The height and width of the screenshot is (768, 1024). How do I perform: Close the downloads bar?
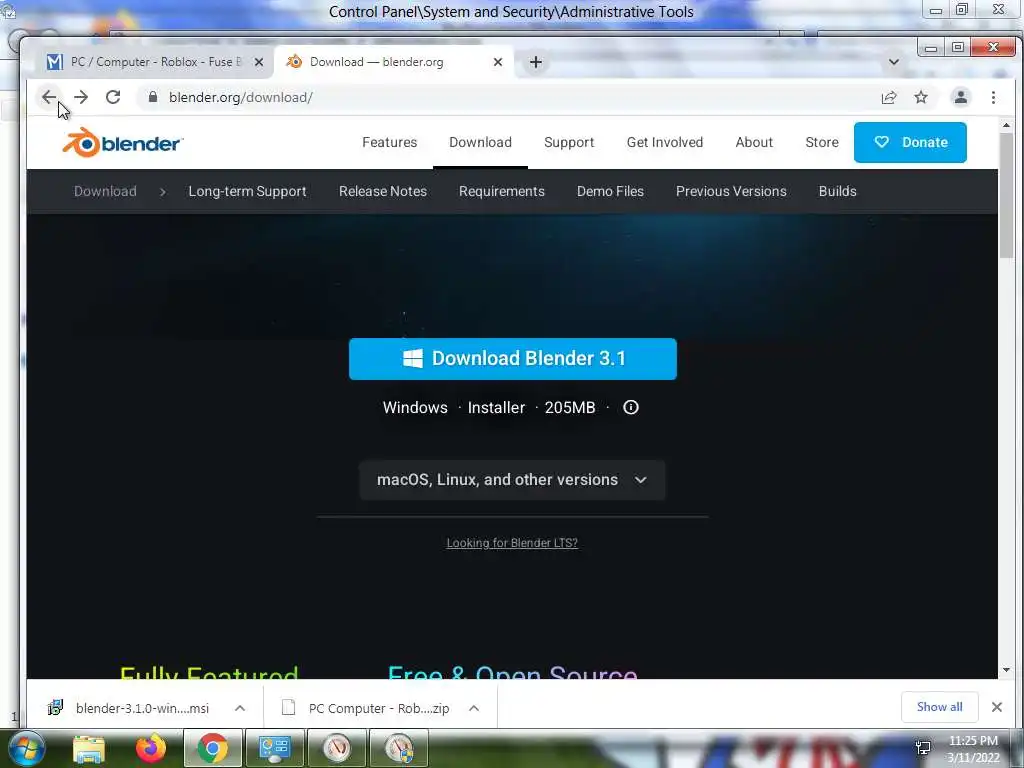point(997,707)
